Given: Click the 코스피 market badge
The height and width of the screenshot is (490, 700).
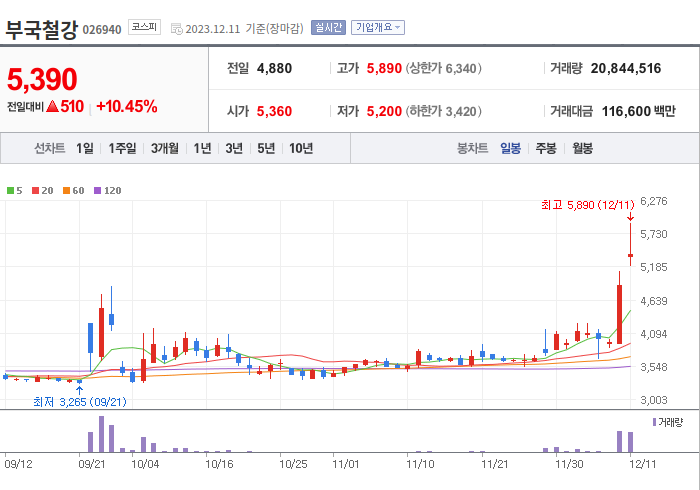Looking at the screenshot, I should pyautogui.click(x=144, y=27).
